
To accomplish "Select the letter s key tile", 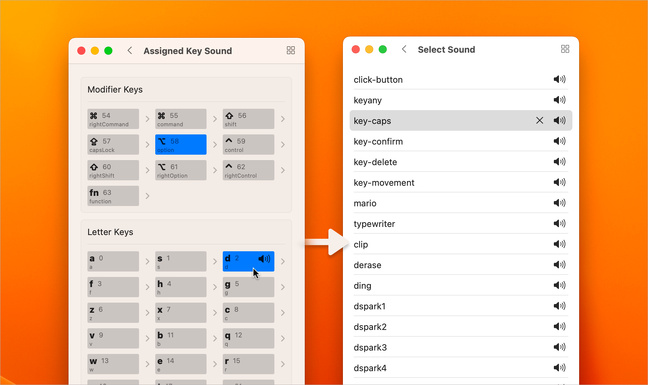I will 181,261.
